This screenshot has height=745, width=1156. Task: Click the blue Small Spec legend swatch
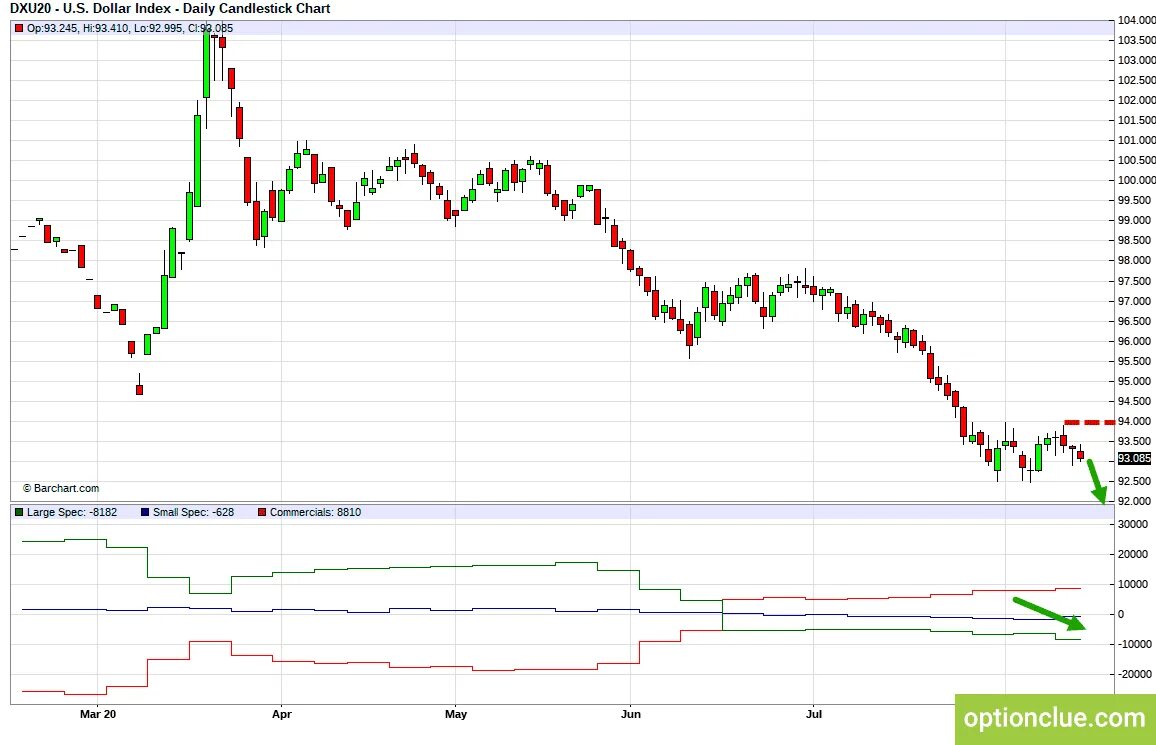[x=145, y=512]
